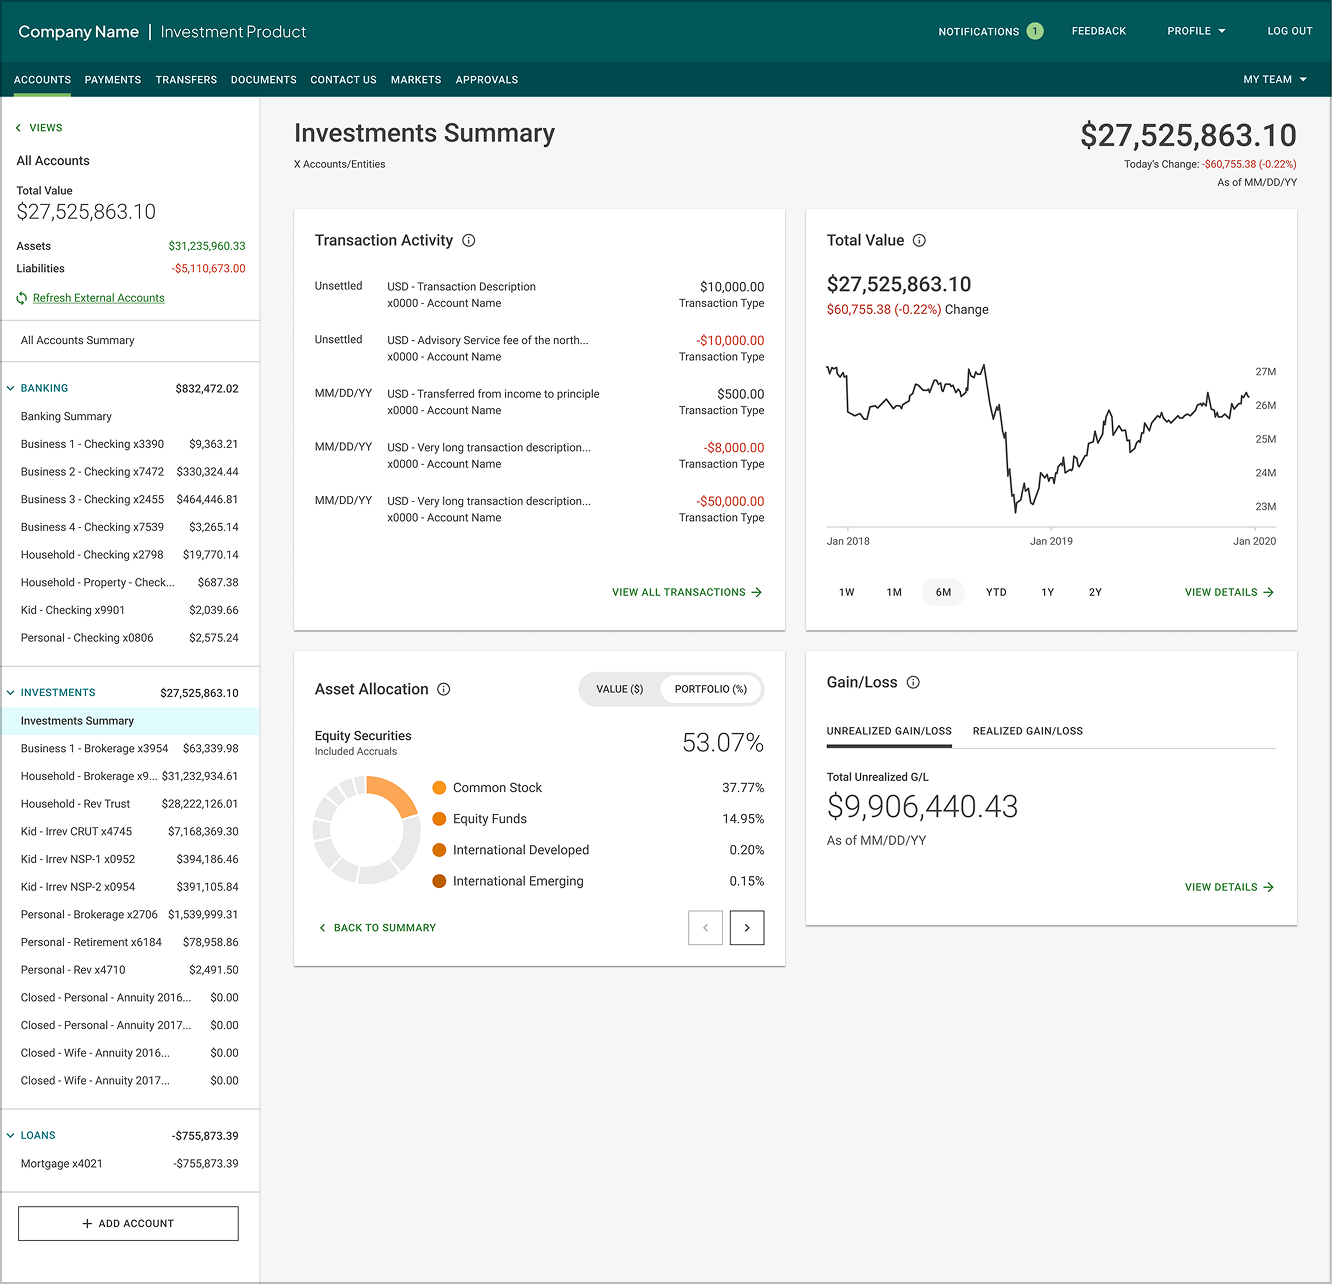Click the previous arrow in Asset Allocation

(706, 928)
